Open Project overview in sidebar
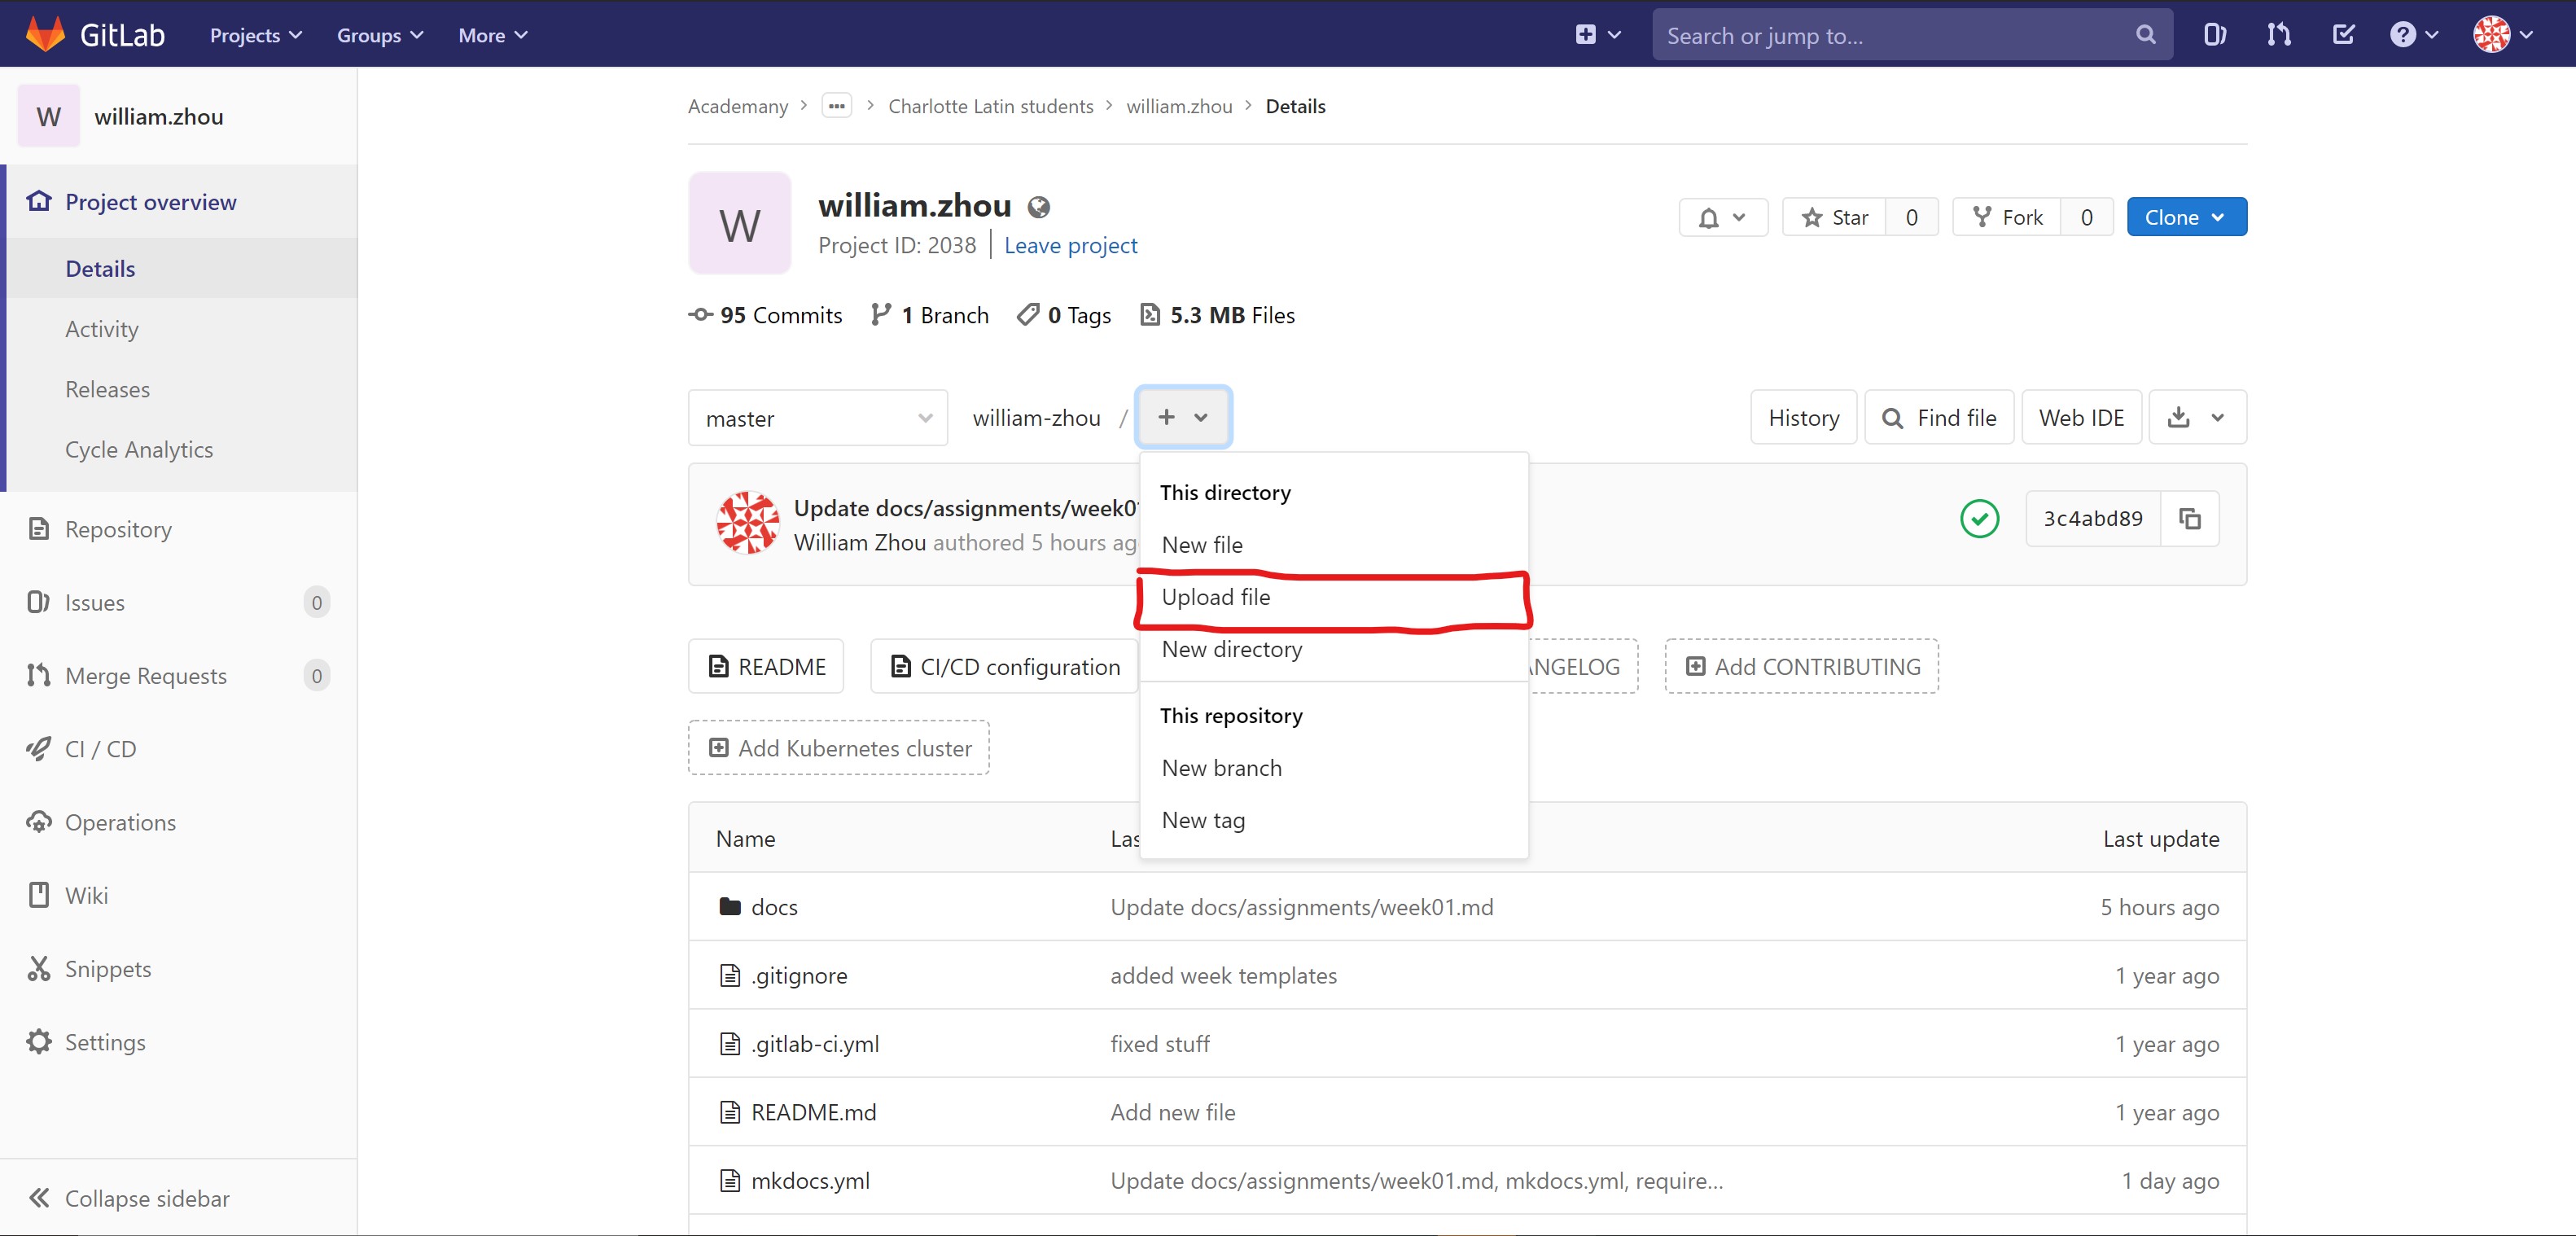2576x1236 pixels. point(181,202)
